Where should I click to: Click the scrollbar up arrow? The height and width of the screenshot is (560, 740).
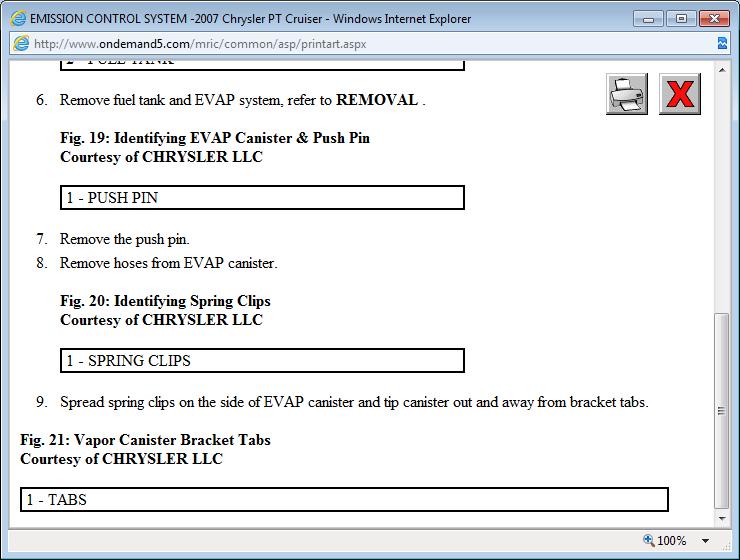(722, 70)
